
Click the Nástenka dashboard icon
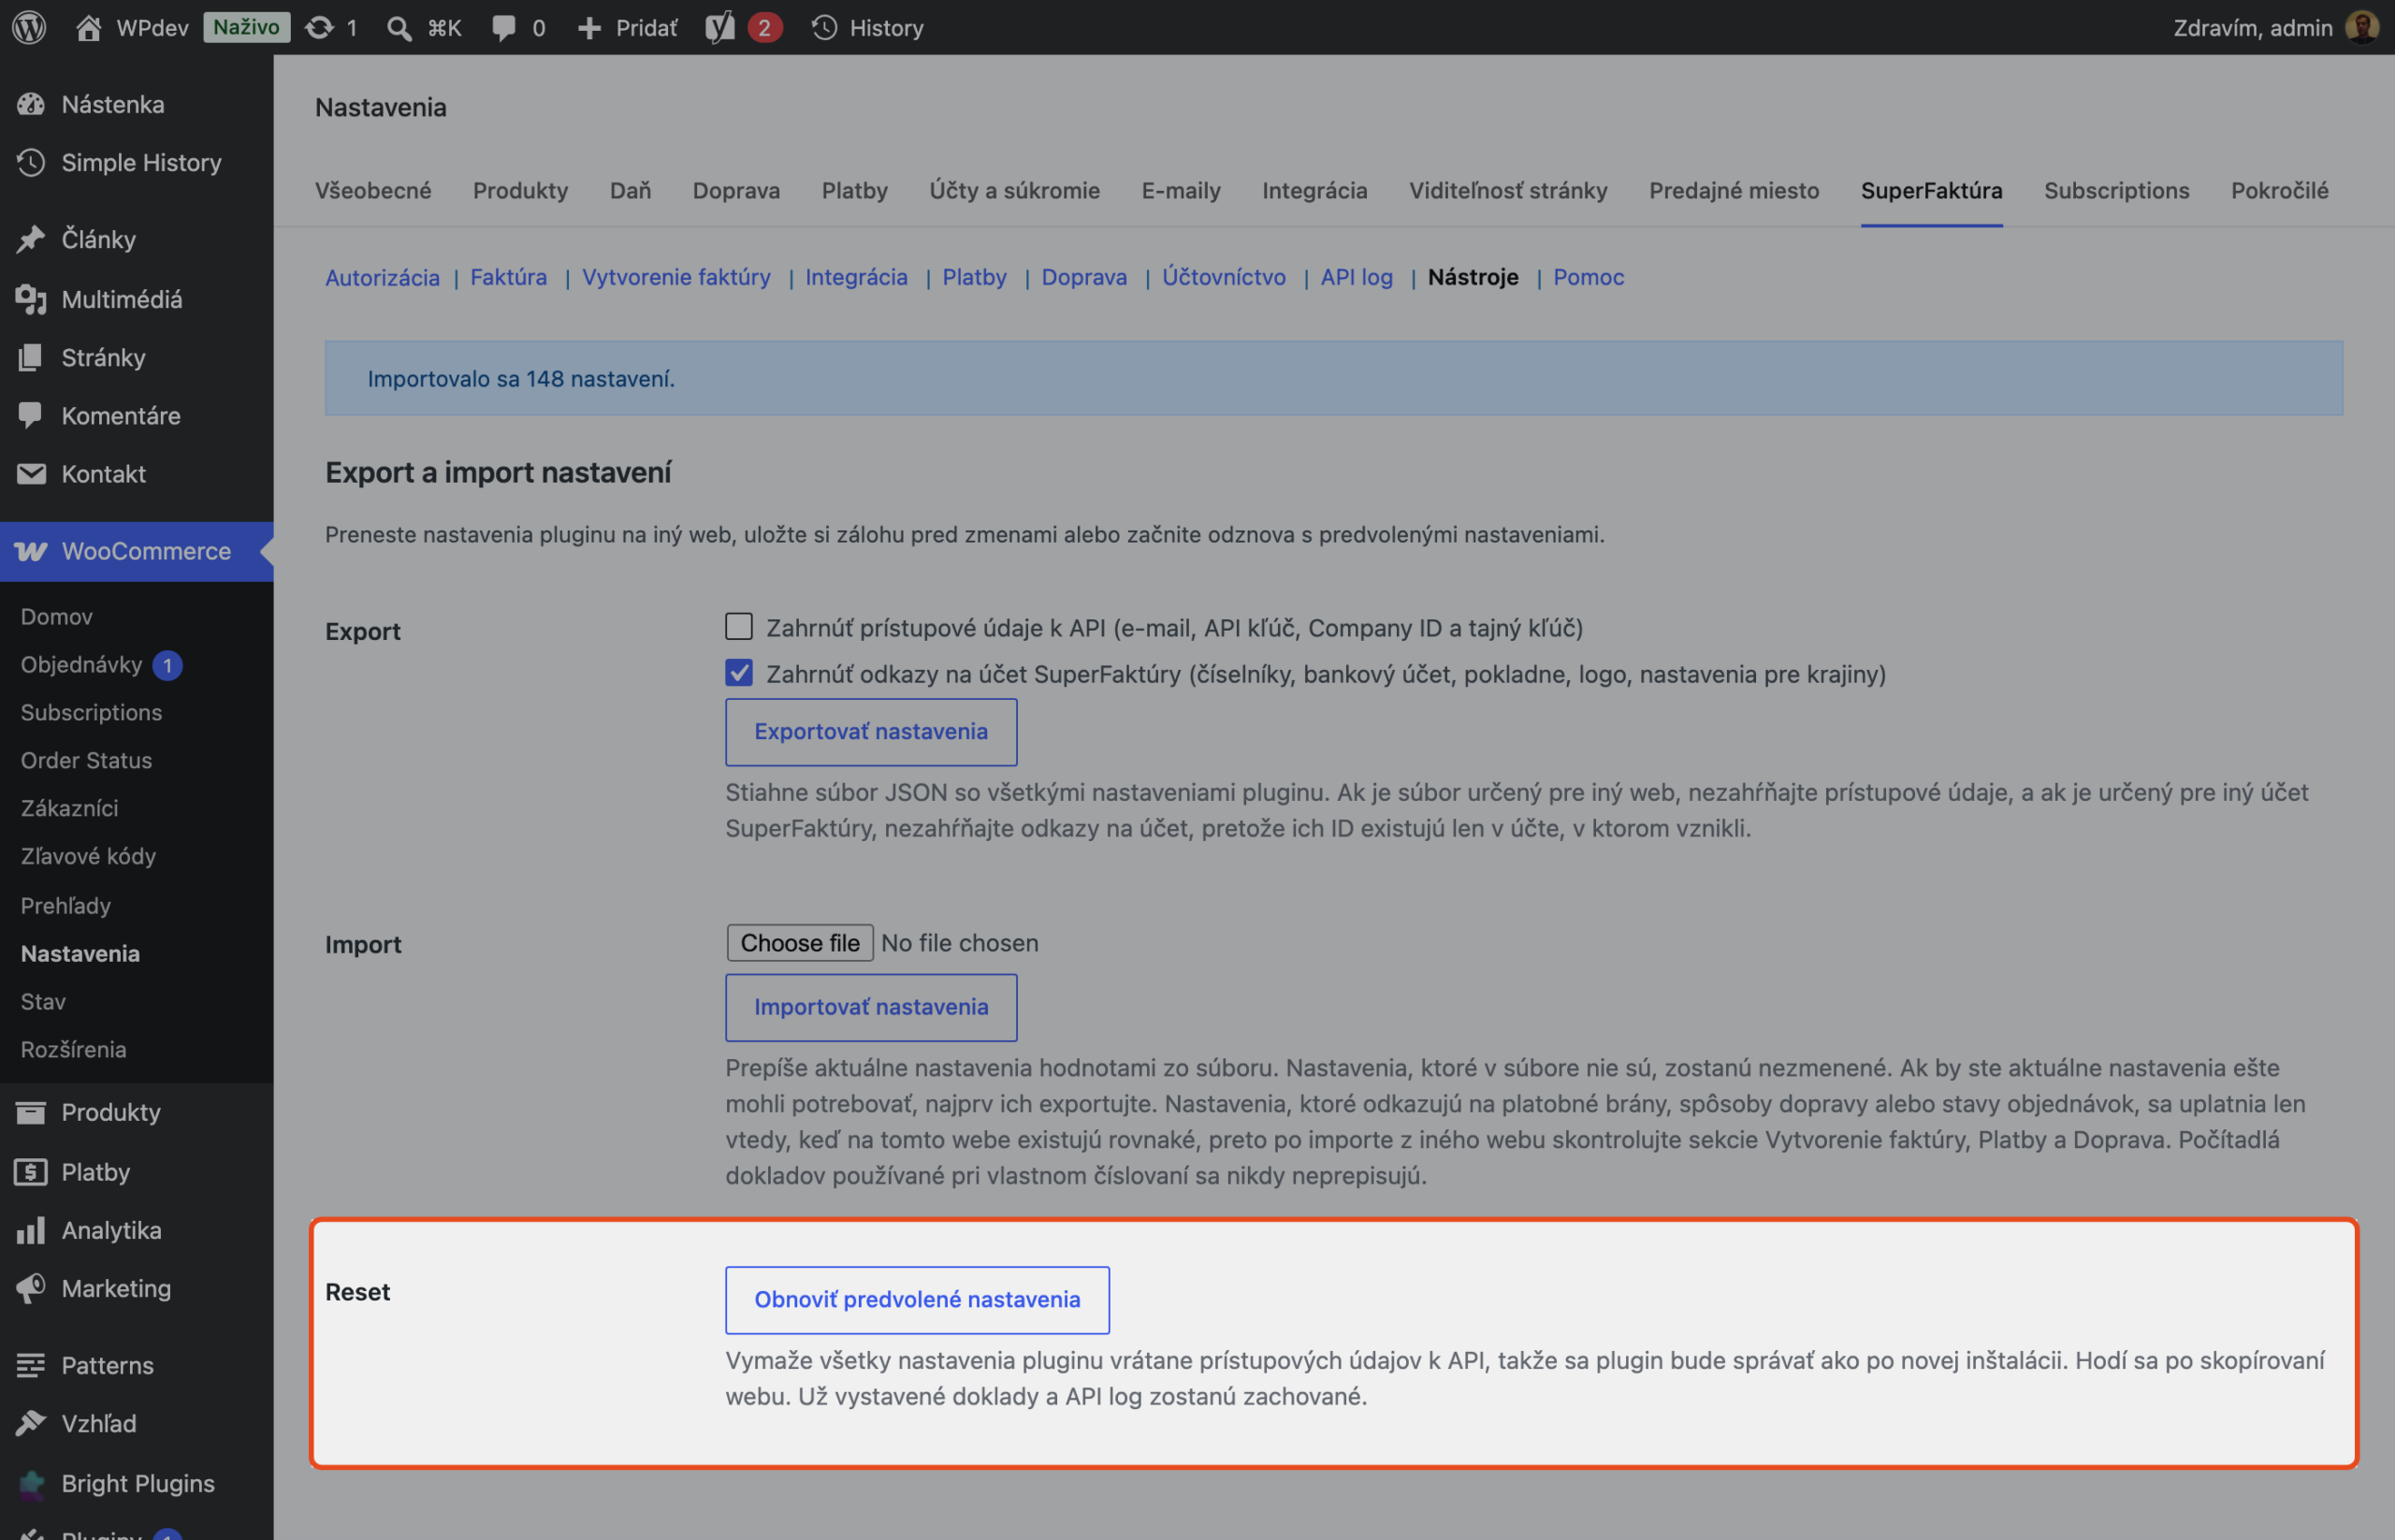(31, 104)
